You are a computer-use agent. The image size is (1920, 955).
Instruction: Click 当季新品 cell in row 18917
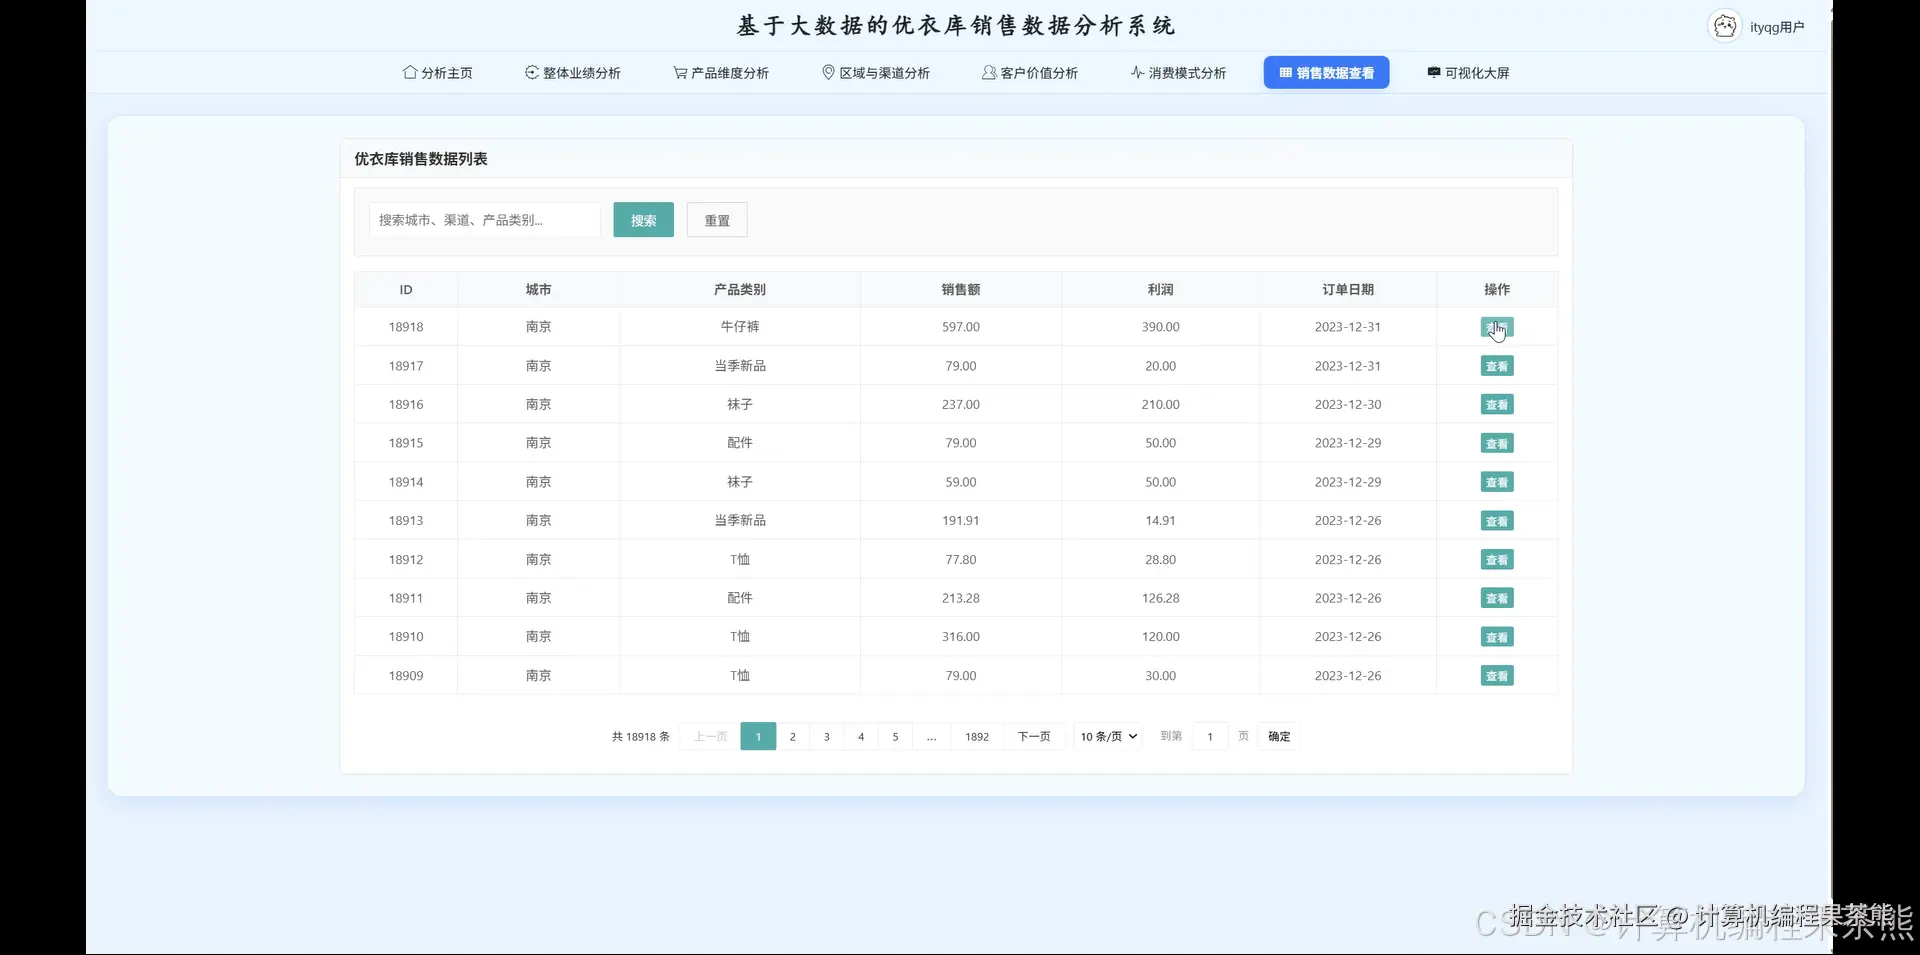click(740, 366)
